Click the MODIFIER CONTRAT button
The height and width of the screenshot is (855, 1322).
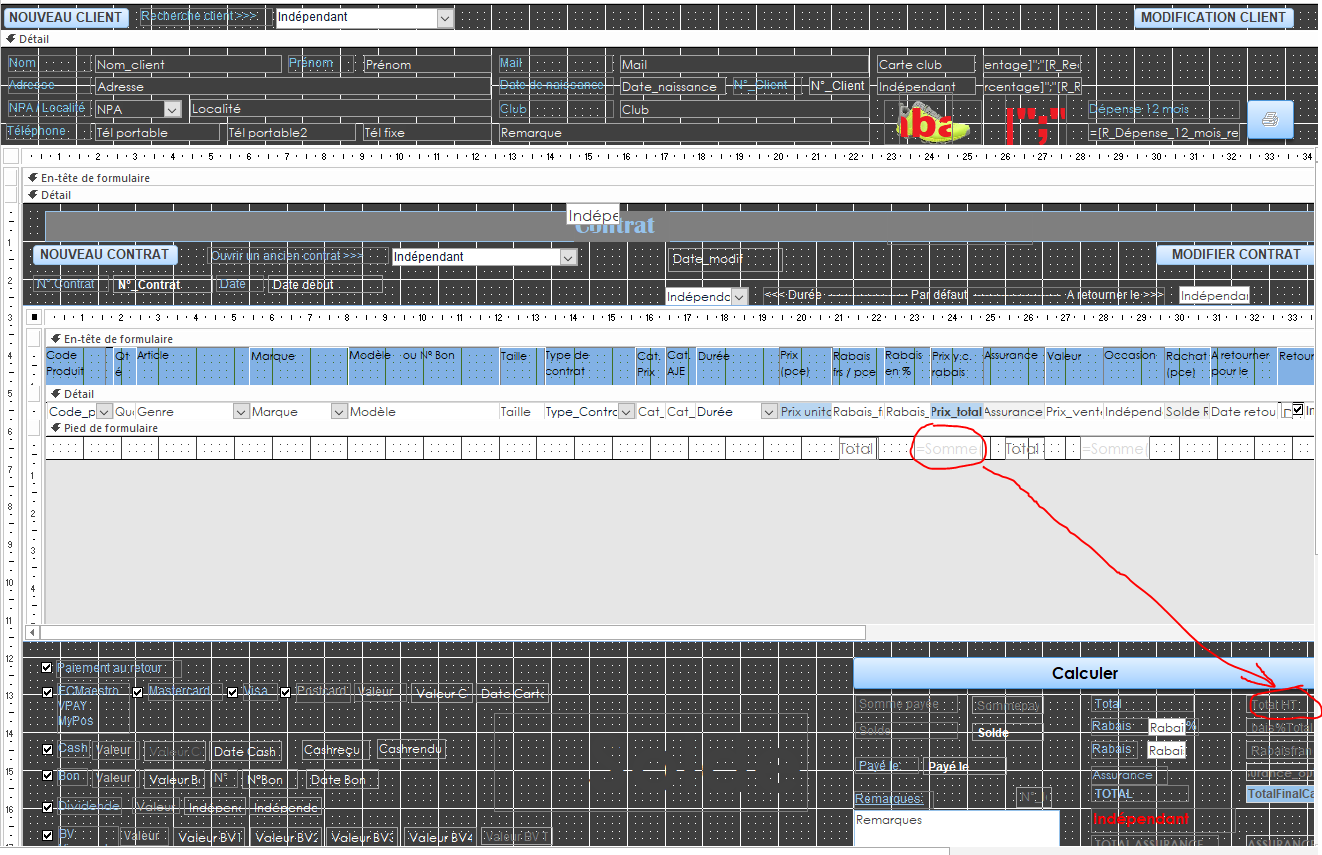[x=1236, y=255]
